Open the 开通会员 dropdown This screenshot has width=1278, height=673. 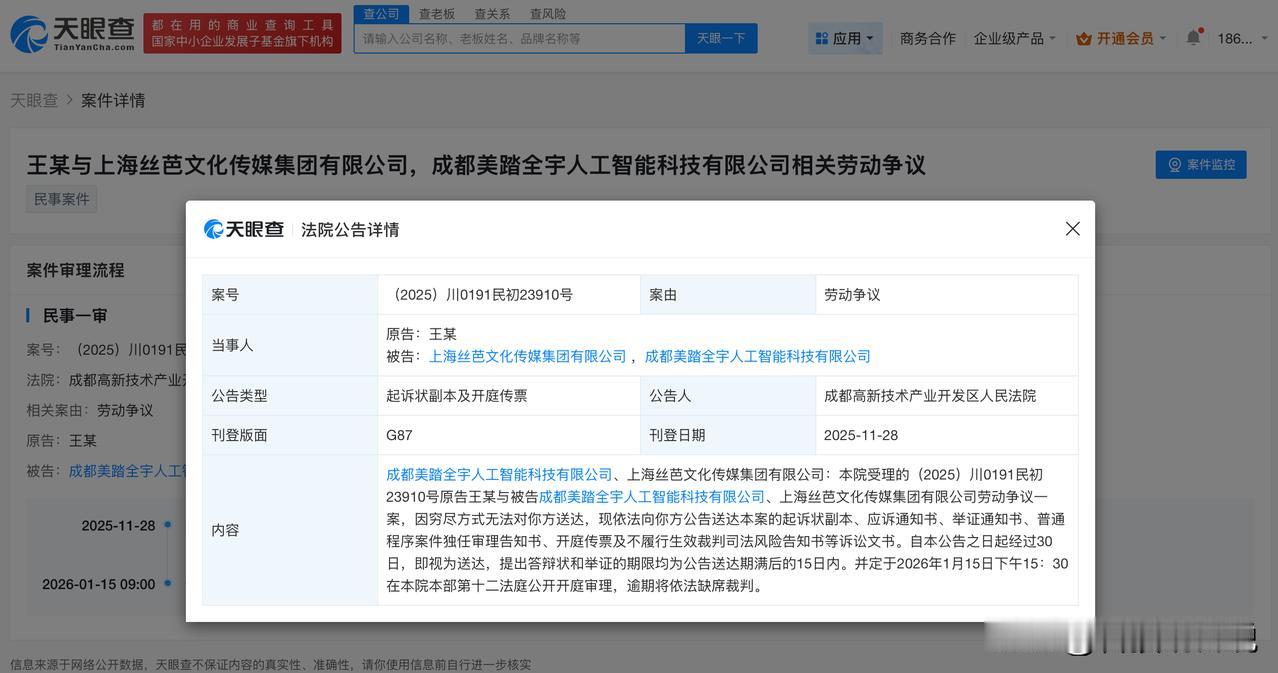click(1121, 38)
